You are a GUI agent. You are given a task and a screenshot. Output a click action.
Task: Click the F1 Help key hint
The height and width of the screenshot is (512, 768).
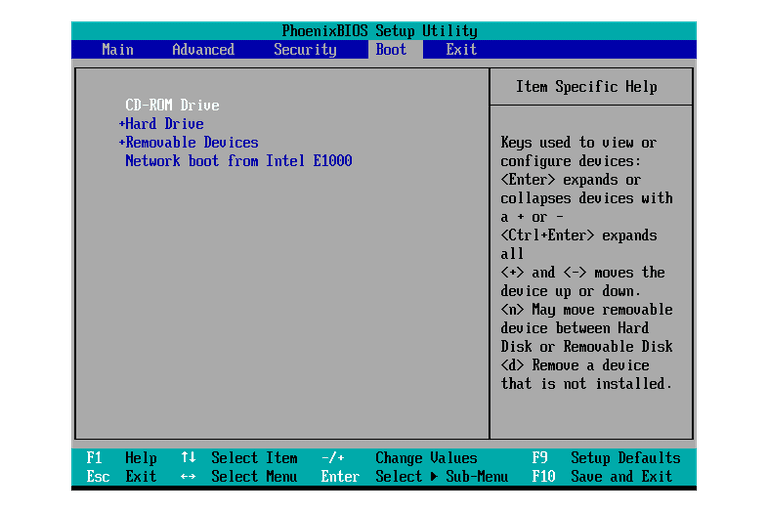coord(122,458)
